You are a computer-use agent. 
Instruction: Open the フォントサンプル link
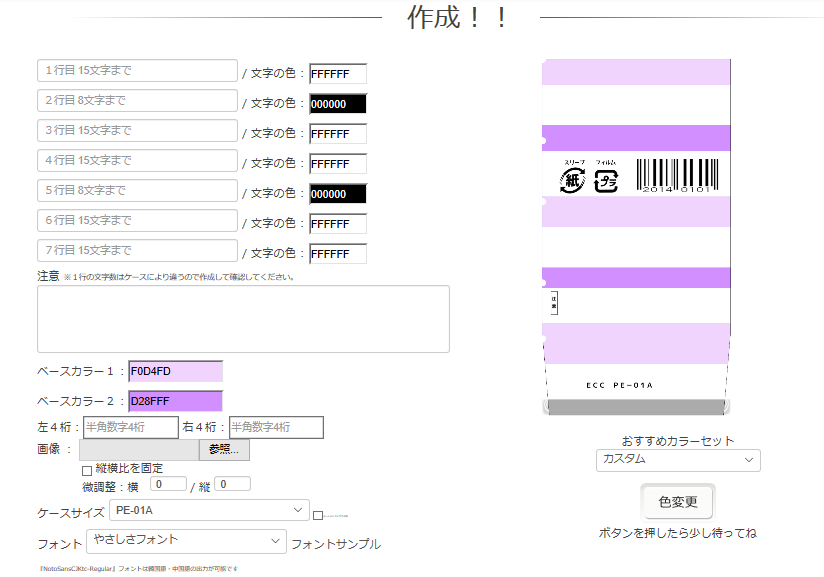point(336,544)
